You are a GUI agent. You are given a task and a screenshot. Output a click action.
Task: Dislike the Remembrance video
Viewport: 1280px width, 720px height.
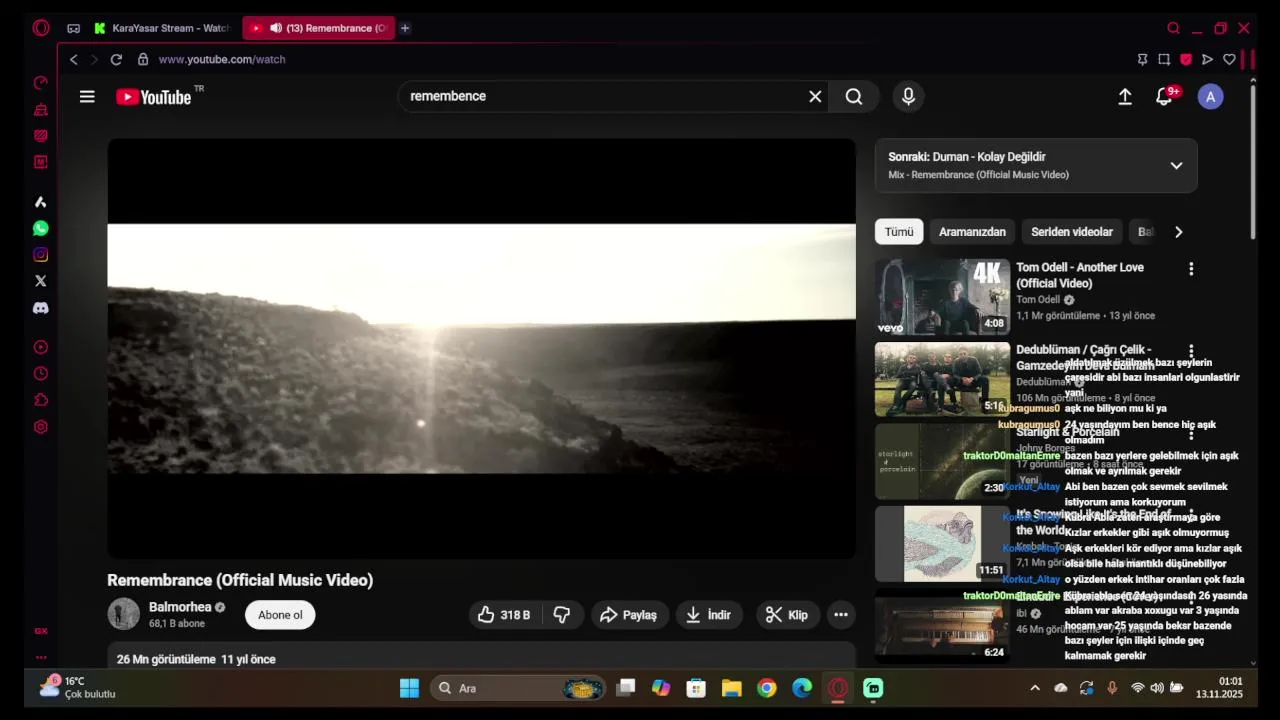pyautogui.click(x=562, y=615)
